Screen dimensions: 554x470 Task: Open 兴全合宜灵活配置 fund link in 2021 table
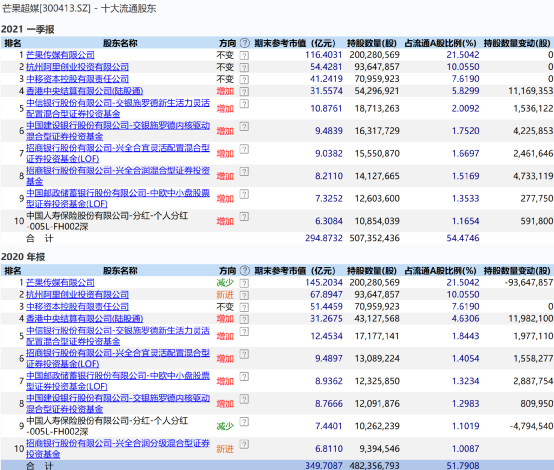pyautogui.click(x=118, y=154)
